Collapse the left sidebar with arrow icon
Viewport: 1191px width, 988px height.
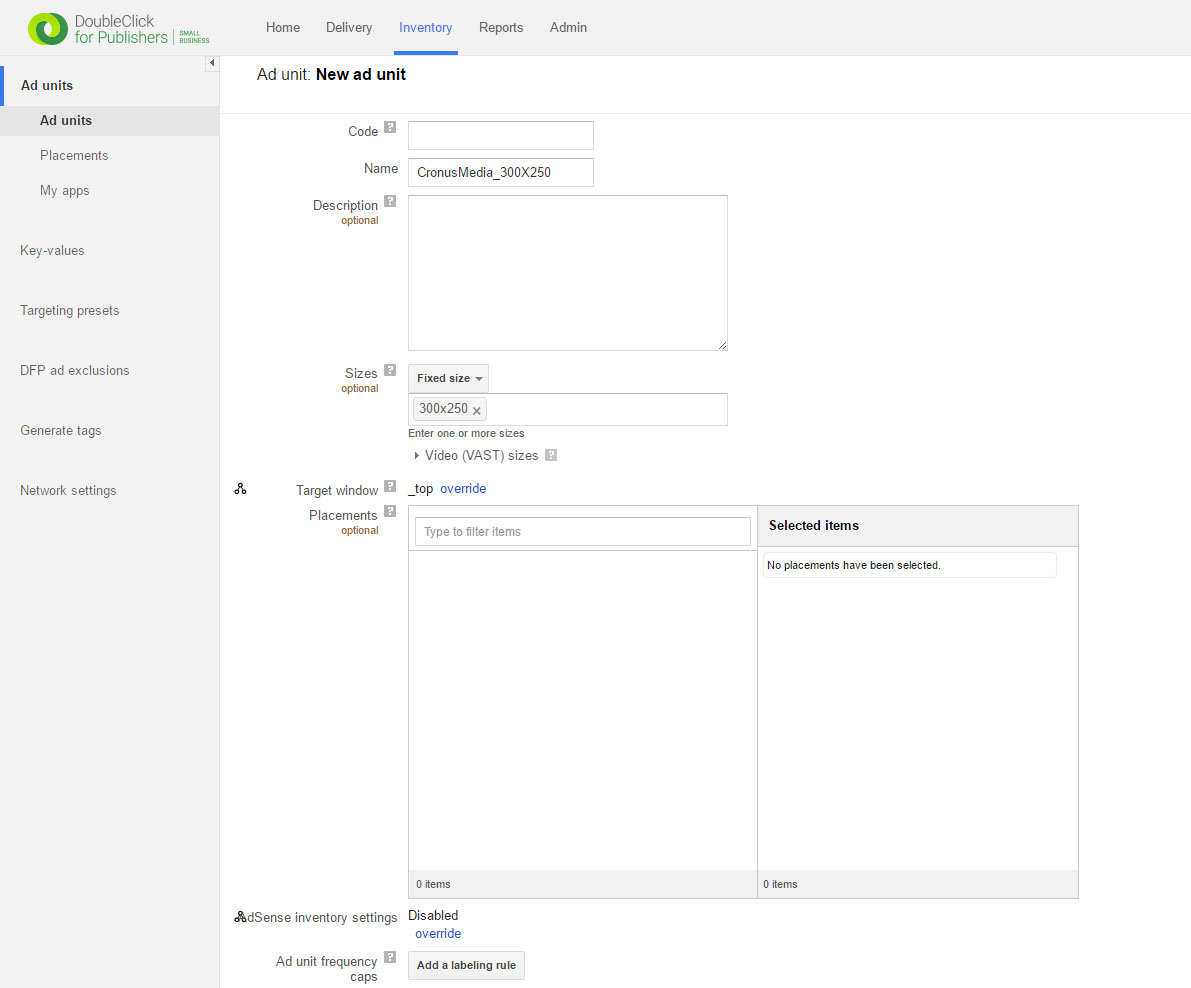coord(212,63)
